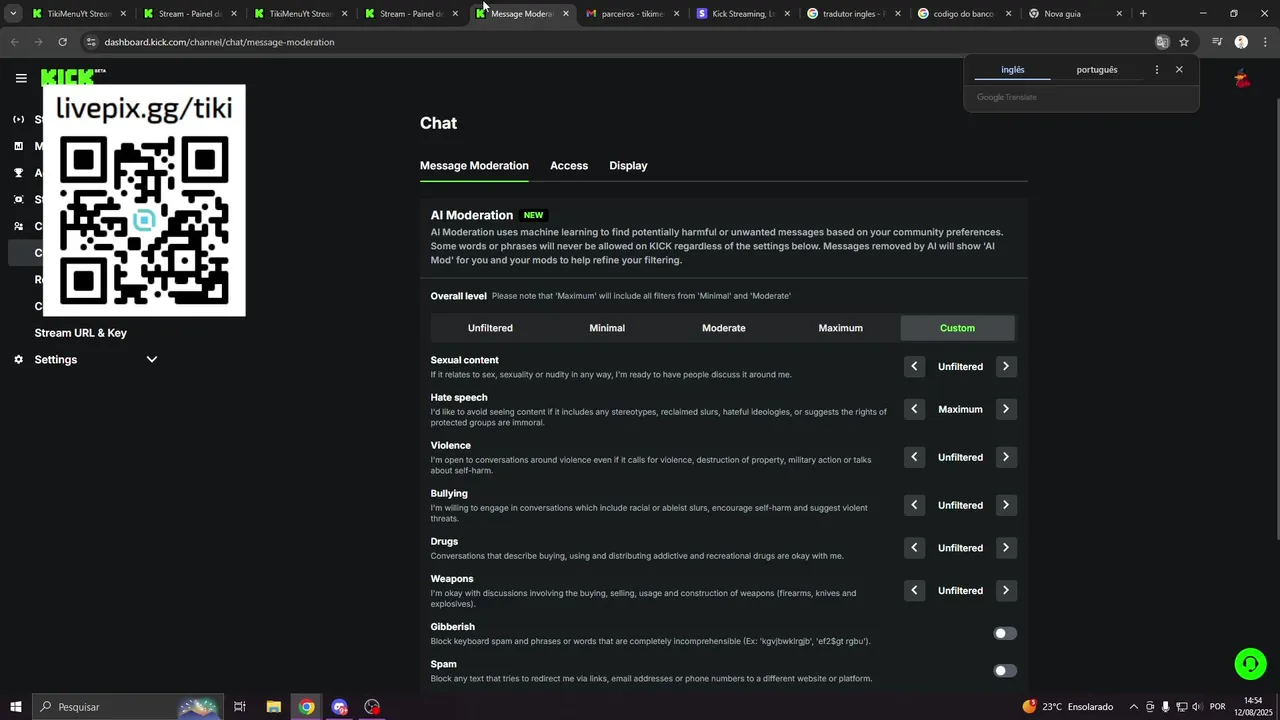
Task: Select the Minimal overall level
Action: click(x=607, y=328)
